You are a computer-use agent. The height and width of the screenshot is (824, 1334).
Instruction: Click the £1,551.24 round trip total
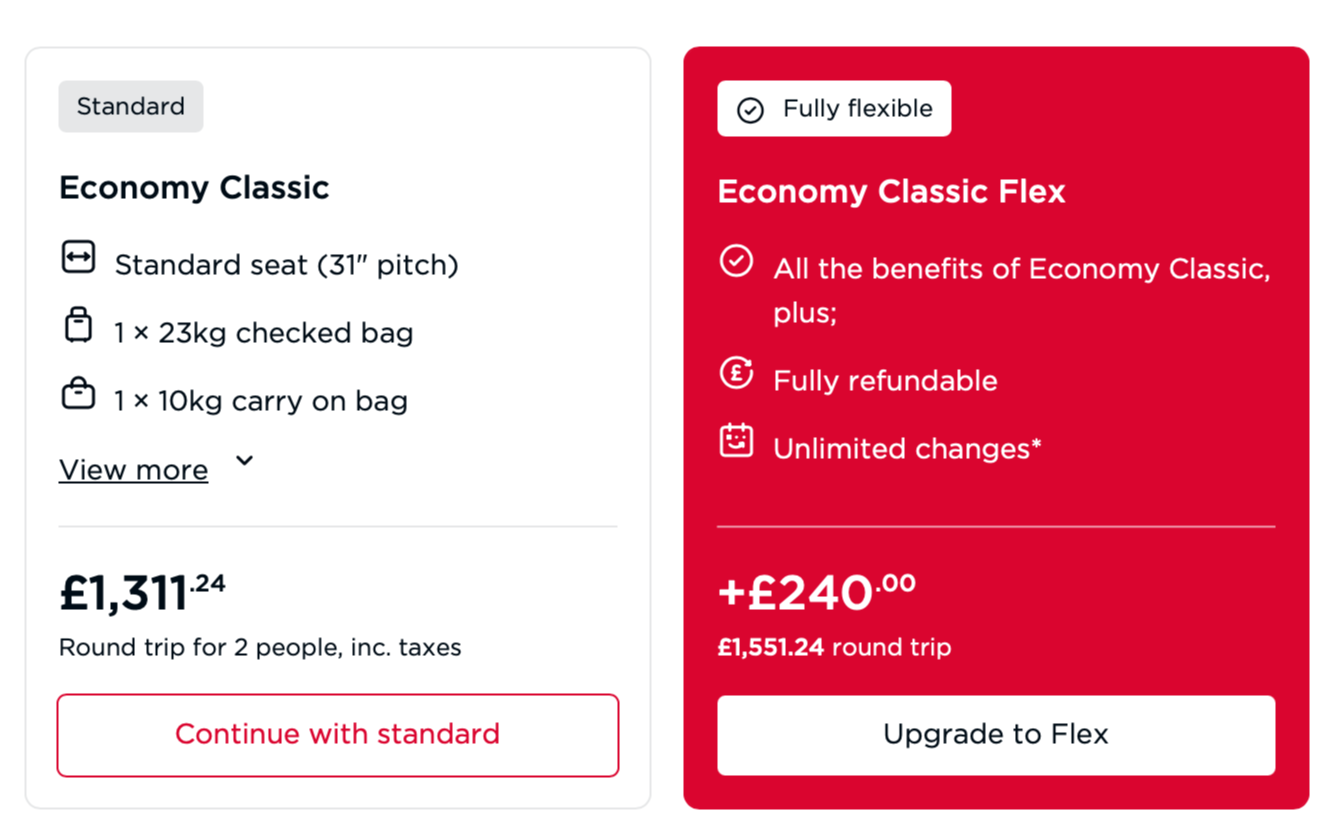click(834, 648)
